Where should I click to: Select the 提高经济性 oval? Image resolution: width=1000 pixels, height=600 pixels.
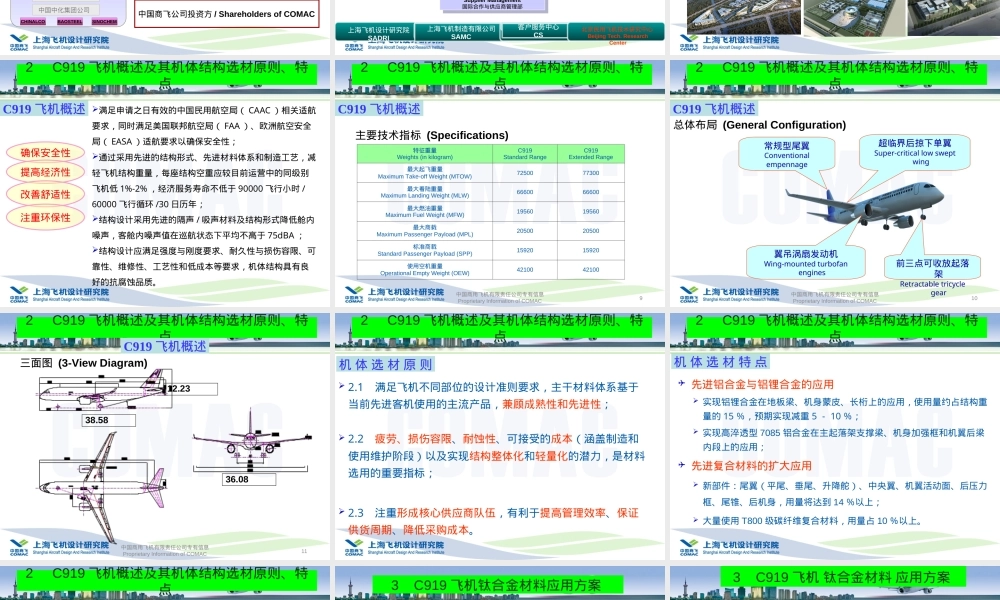point(45,172)
